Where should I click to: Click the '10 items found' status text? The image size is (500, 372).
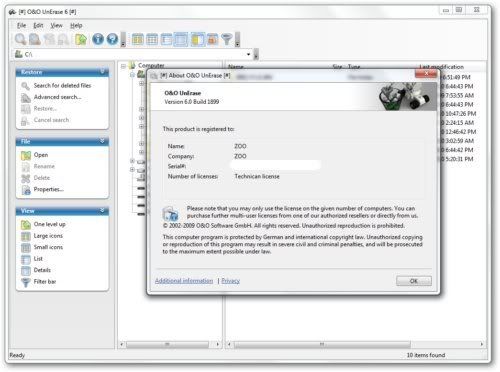[x=426, y=355]
